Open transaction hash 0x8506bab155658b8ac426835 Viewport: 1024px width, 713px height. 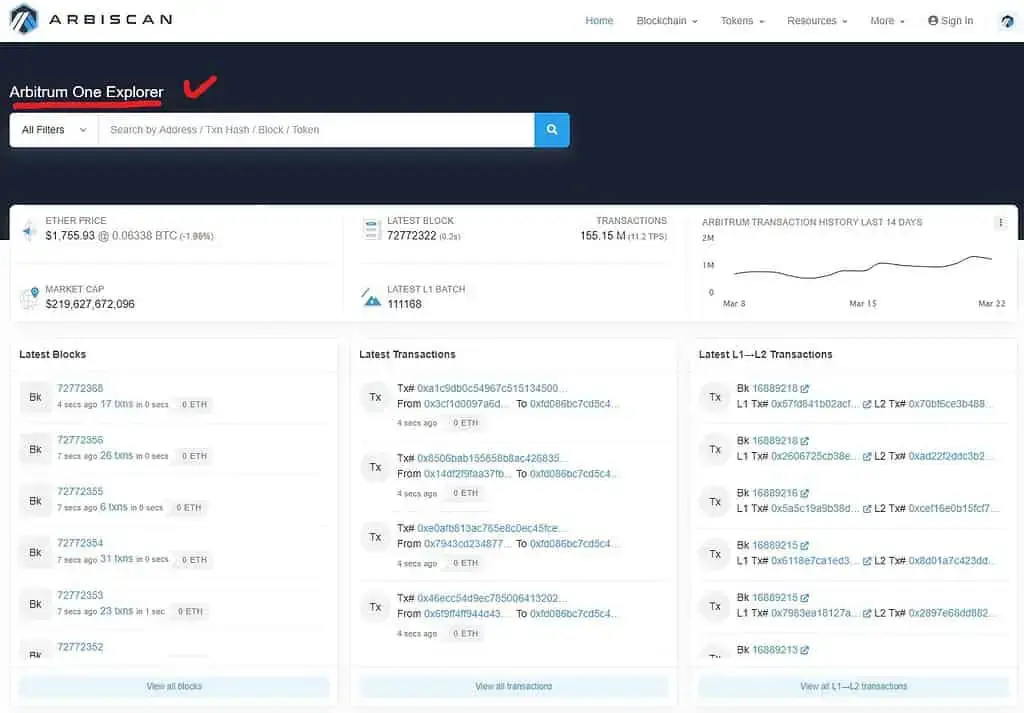(x=492, y=458)
